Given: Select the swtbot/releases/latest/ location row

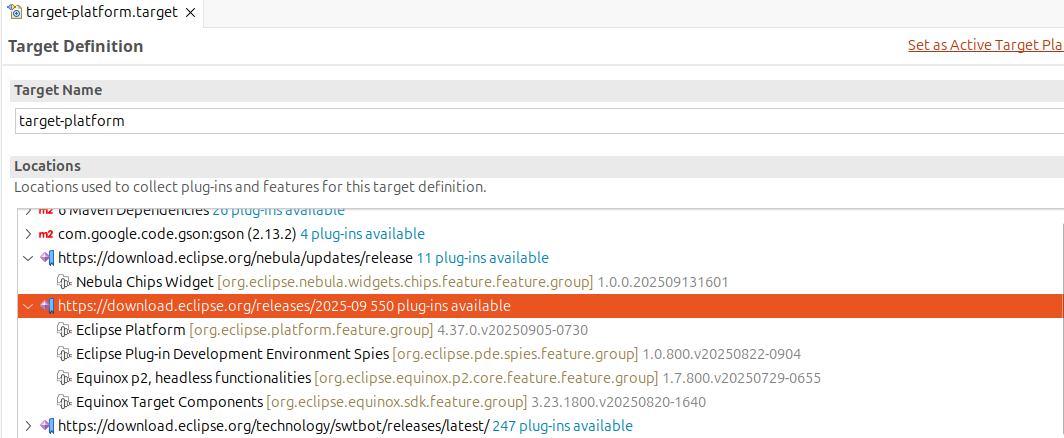Looking at the screenshot, I should pos(539,426).
